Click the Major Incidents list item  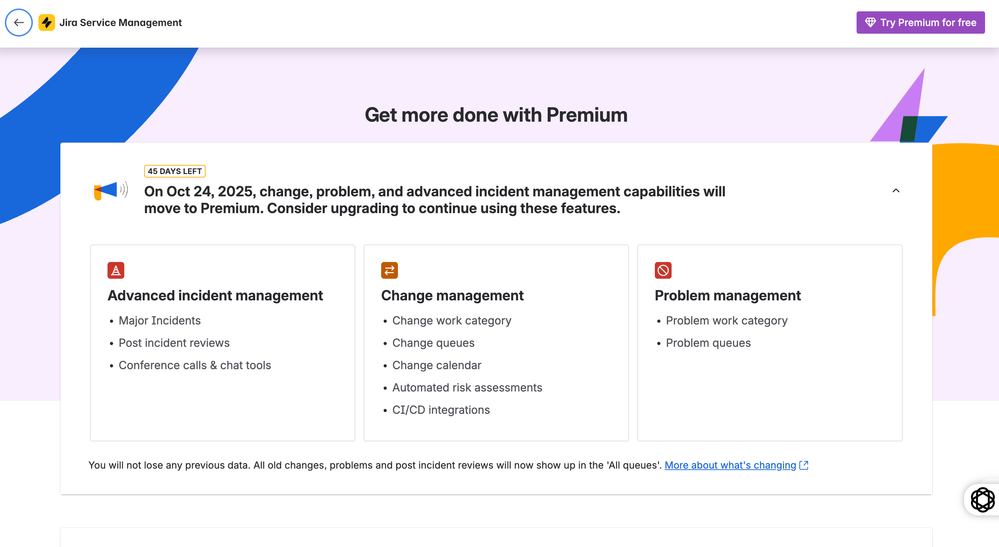click(159, 321)
